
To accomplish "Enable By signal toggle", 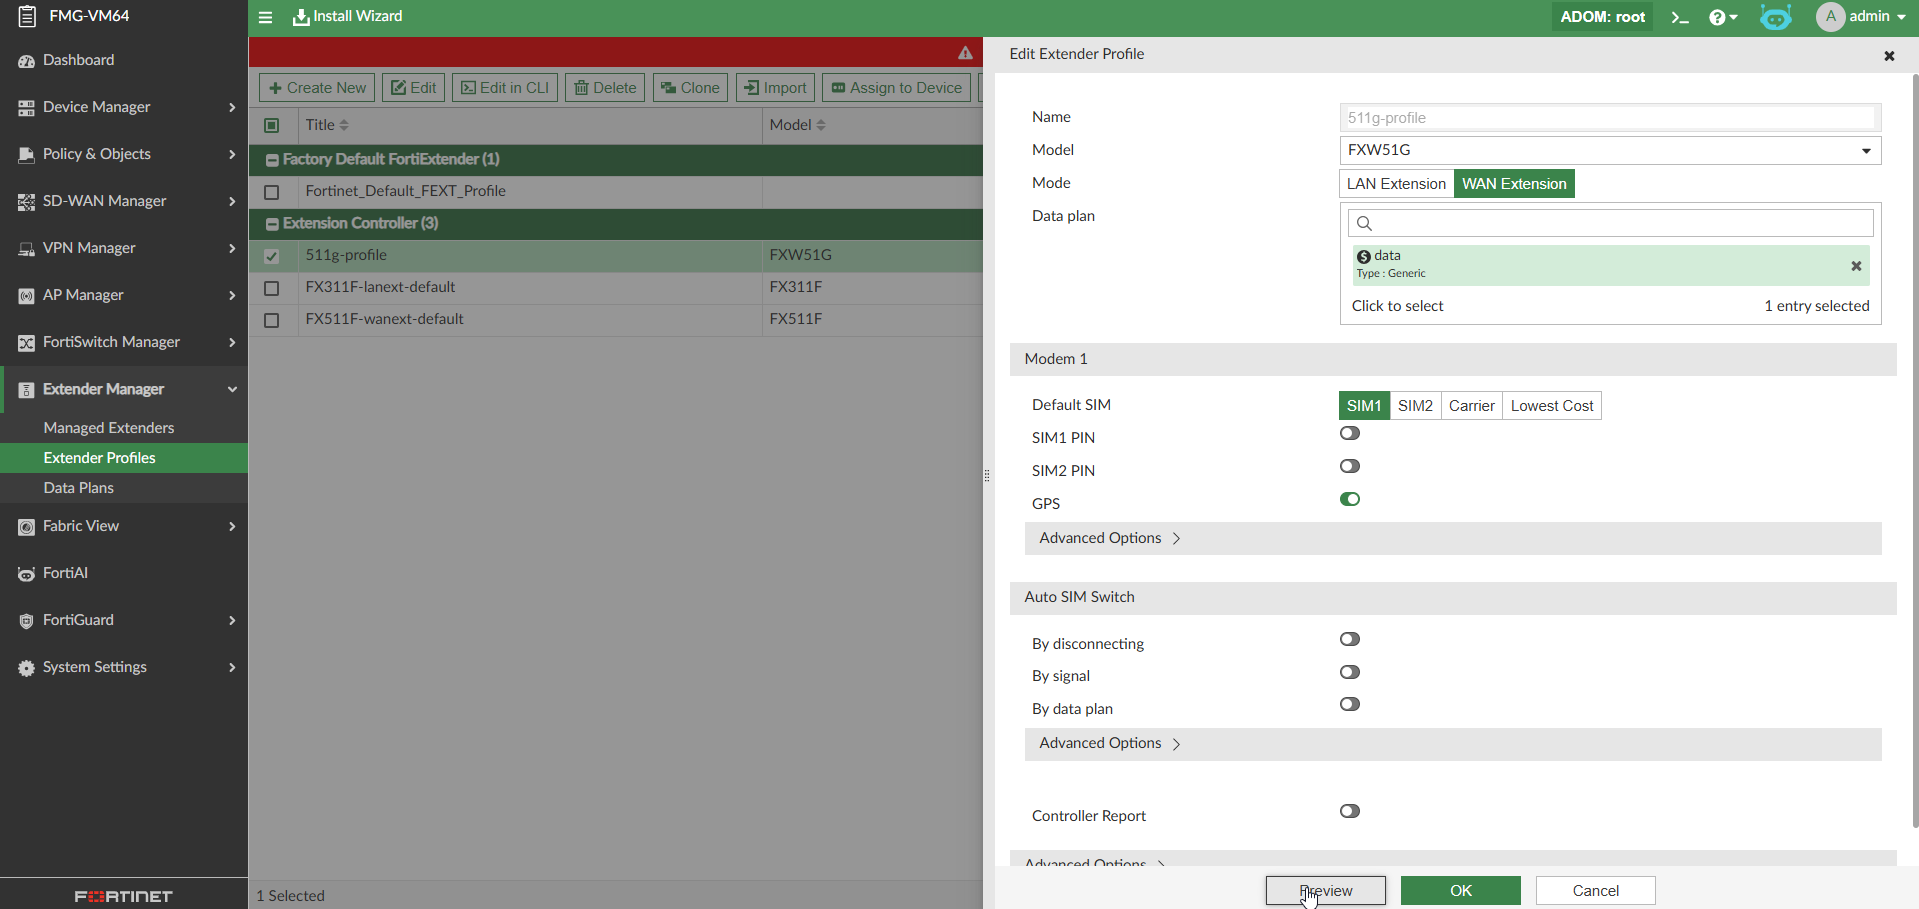I will 1350,673.
